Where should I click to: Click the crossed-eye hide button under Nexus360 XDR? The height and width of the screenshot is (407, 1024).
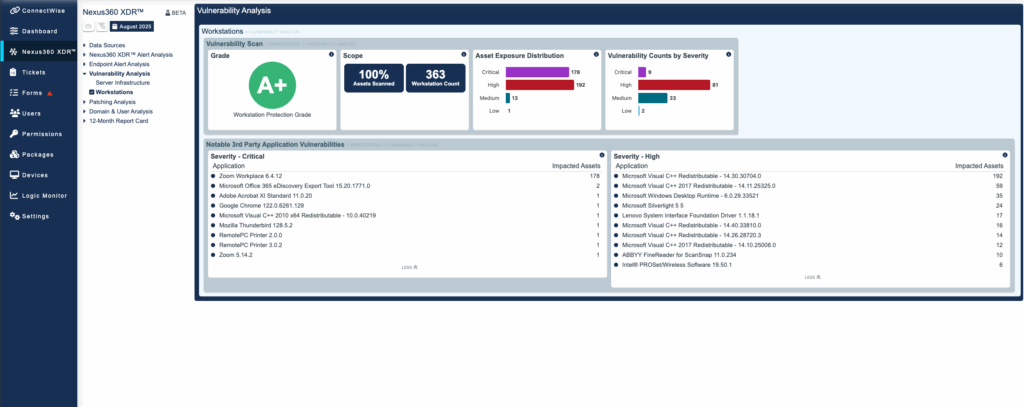click(x=88, y=26)
